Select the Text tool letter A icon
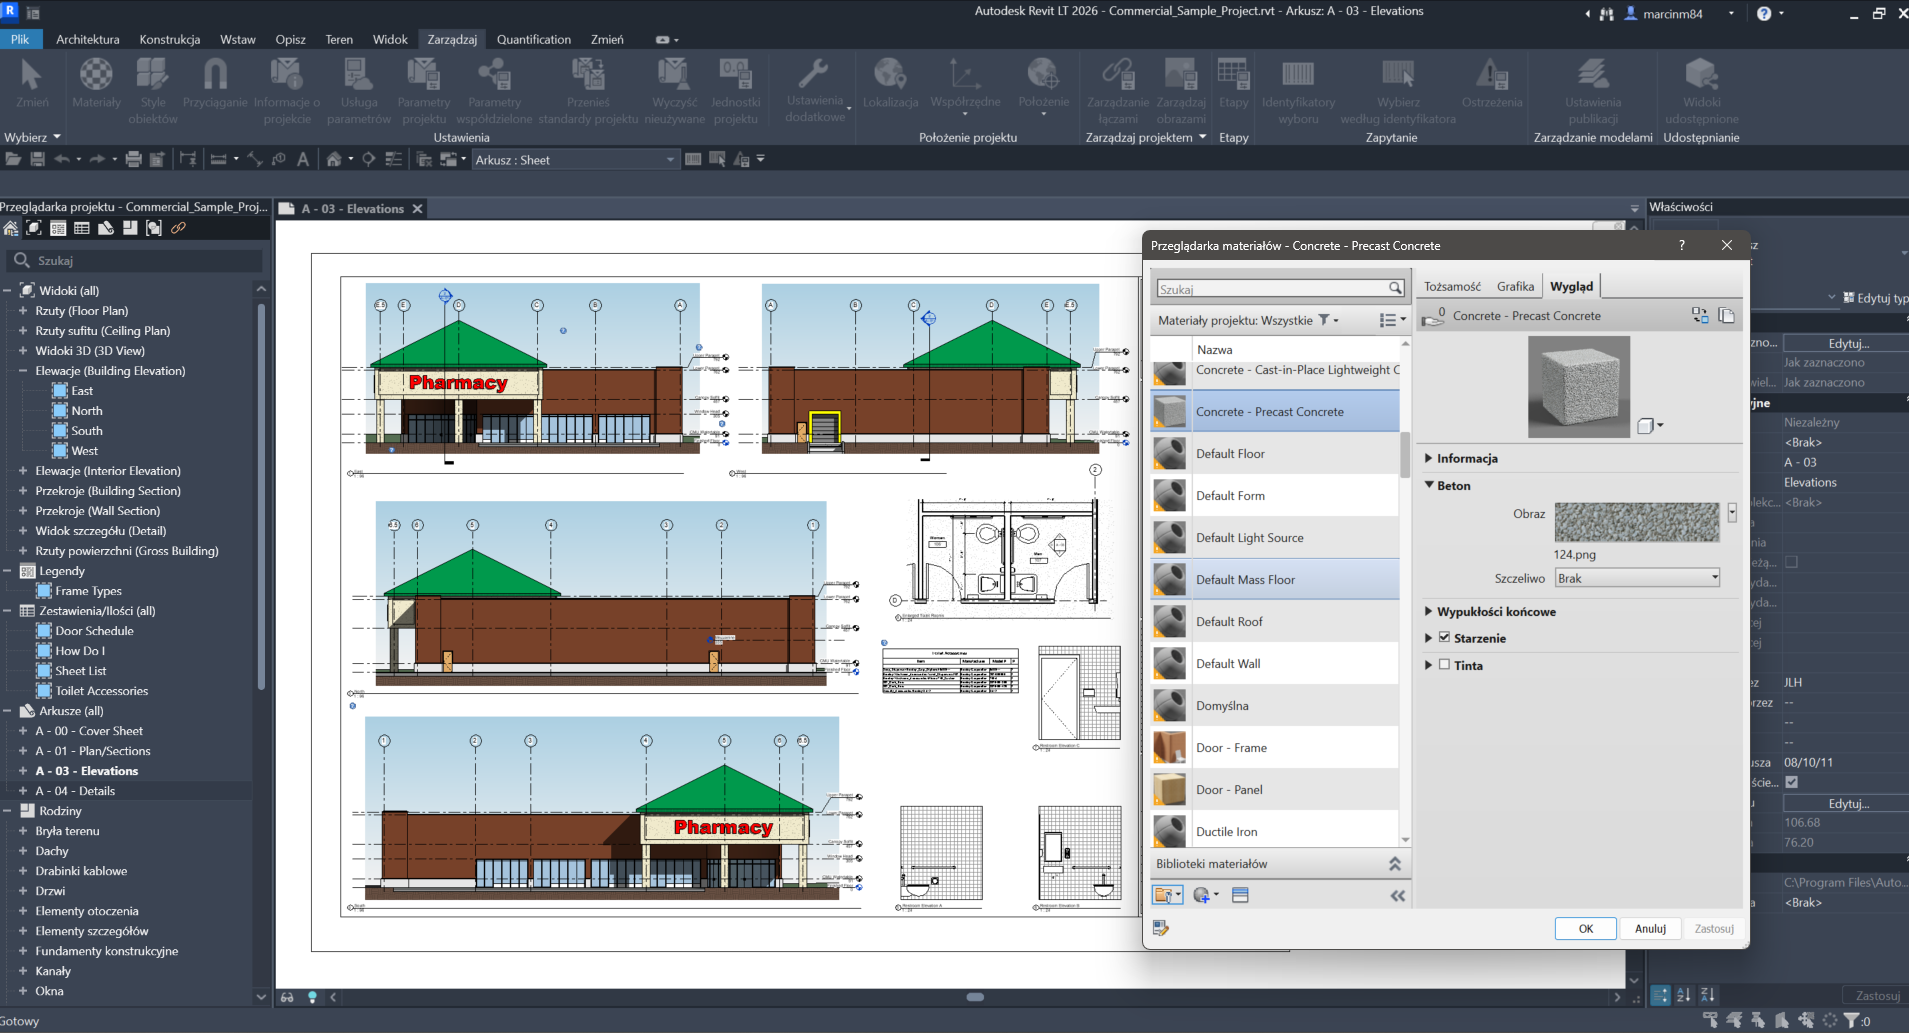Viewport: 1909px width, 1033px height. click(303, 159)
